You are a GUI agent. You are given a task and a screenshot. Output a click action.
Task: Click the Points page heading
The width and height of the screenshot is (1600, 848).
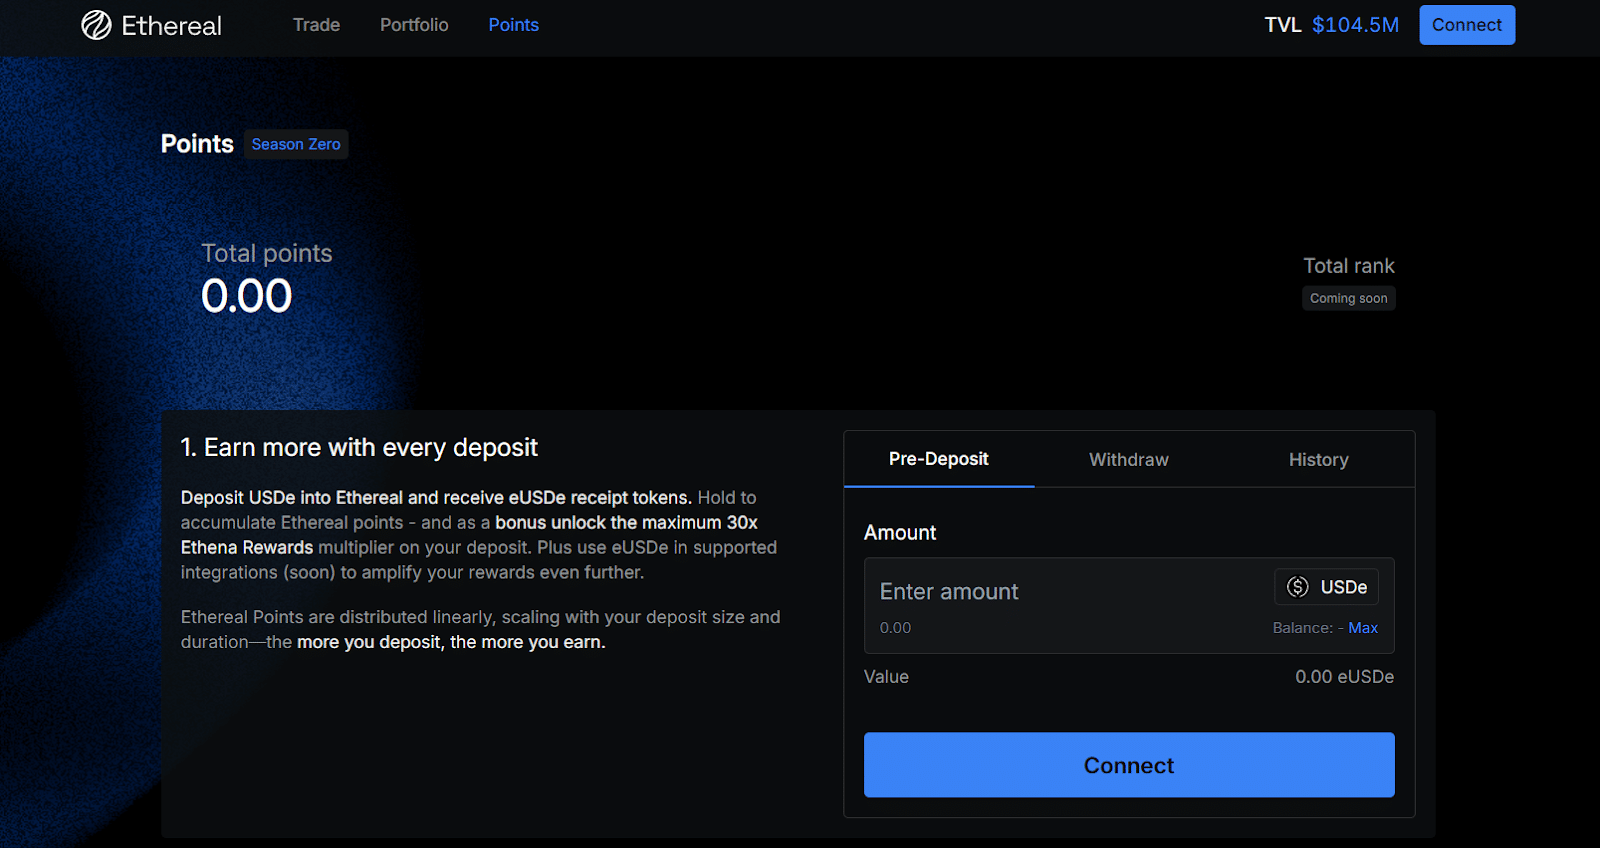(x=197, y=144)
